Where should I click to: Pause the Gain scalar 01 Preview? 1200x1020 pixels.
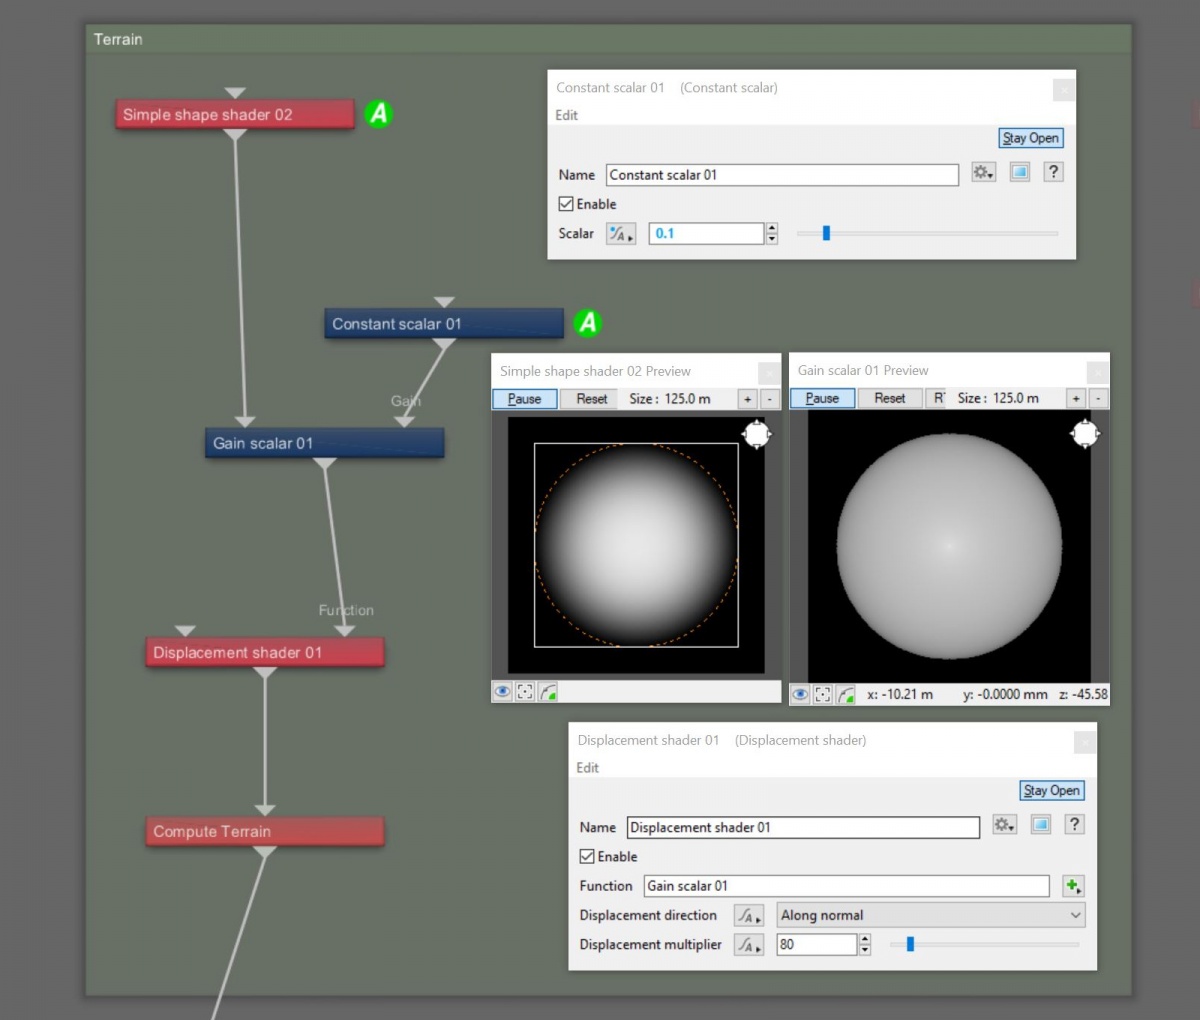pyautogui.click(x=821, y=398)
